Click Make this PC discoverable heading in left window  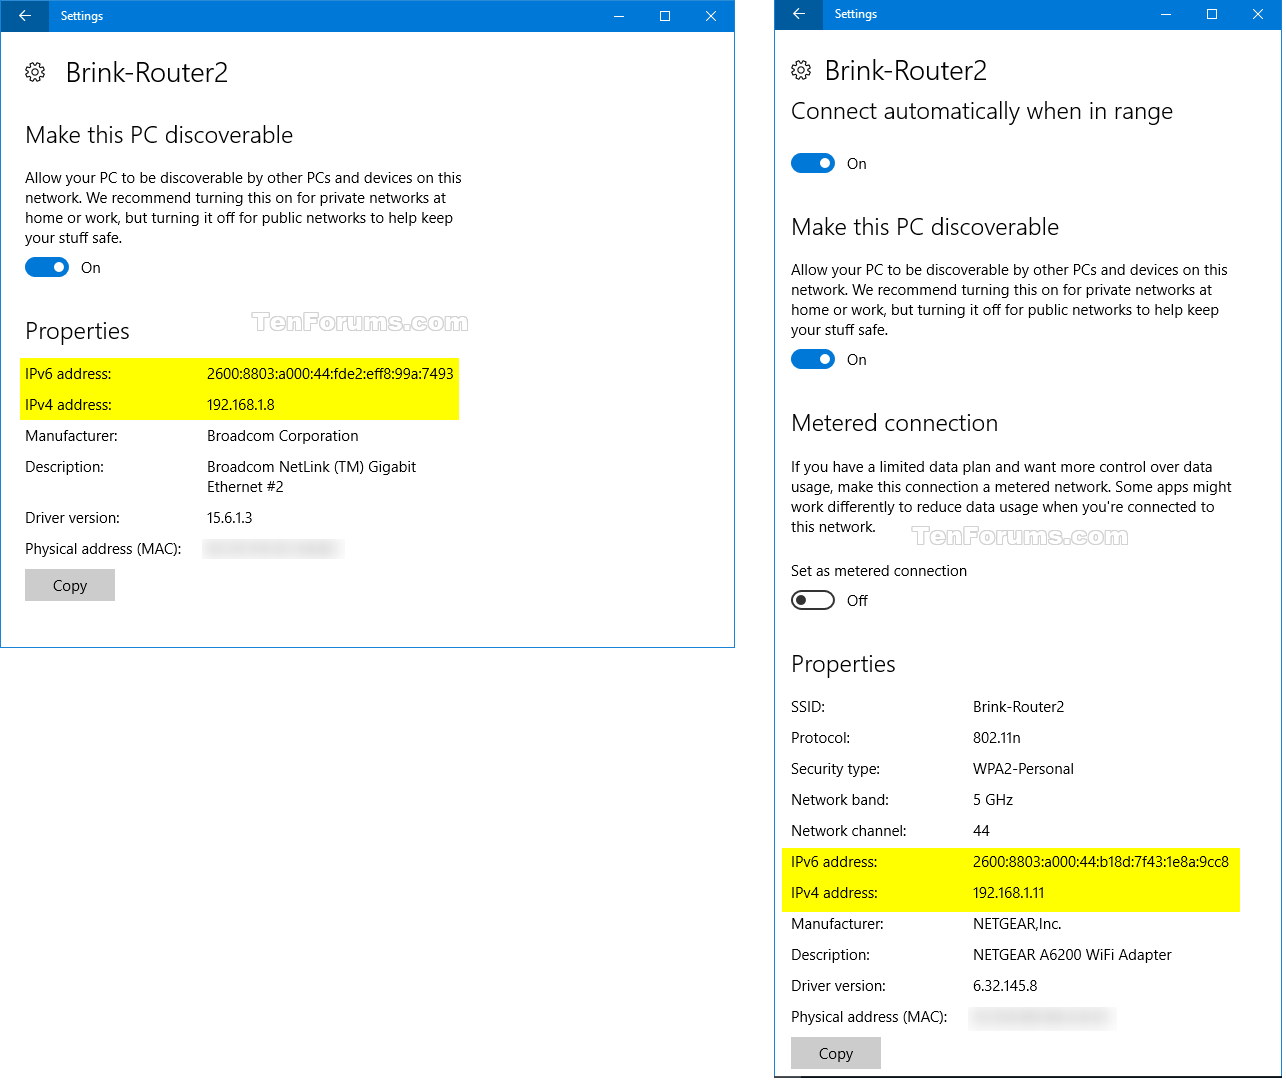(159, 135)
